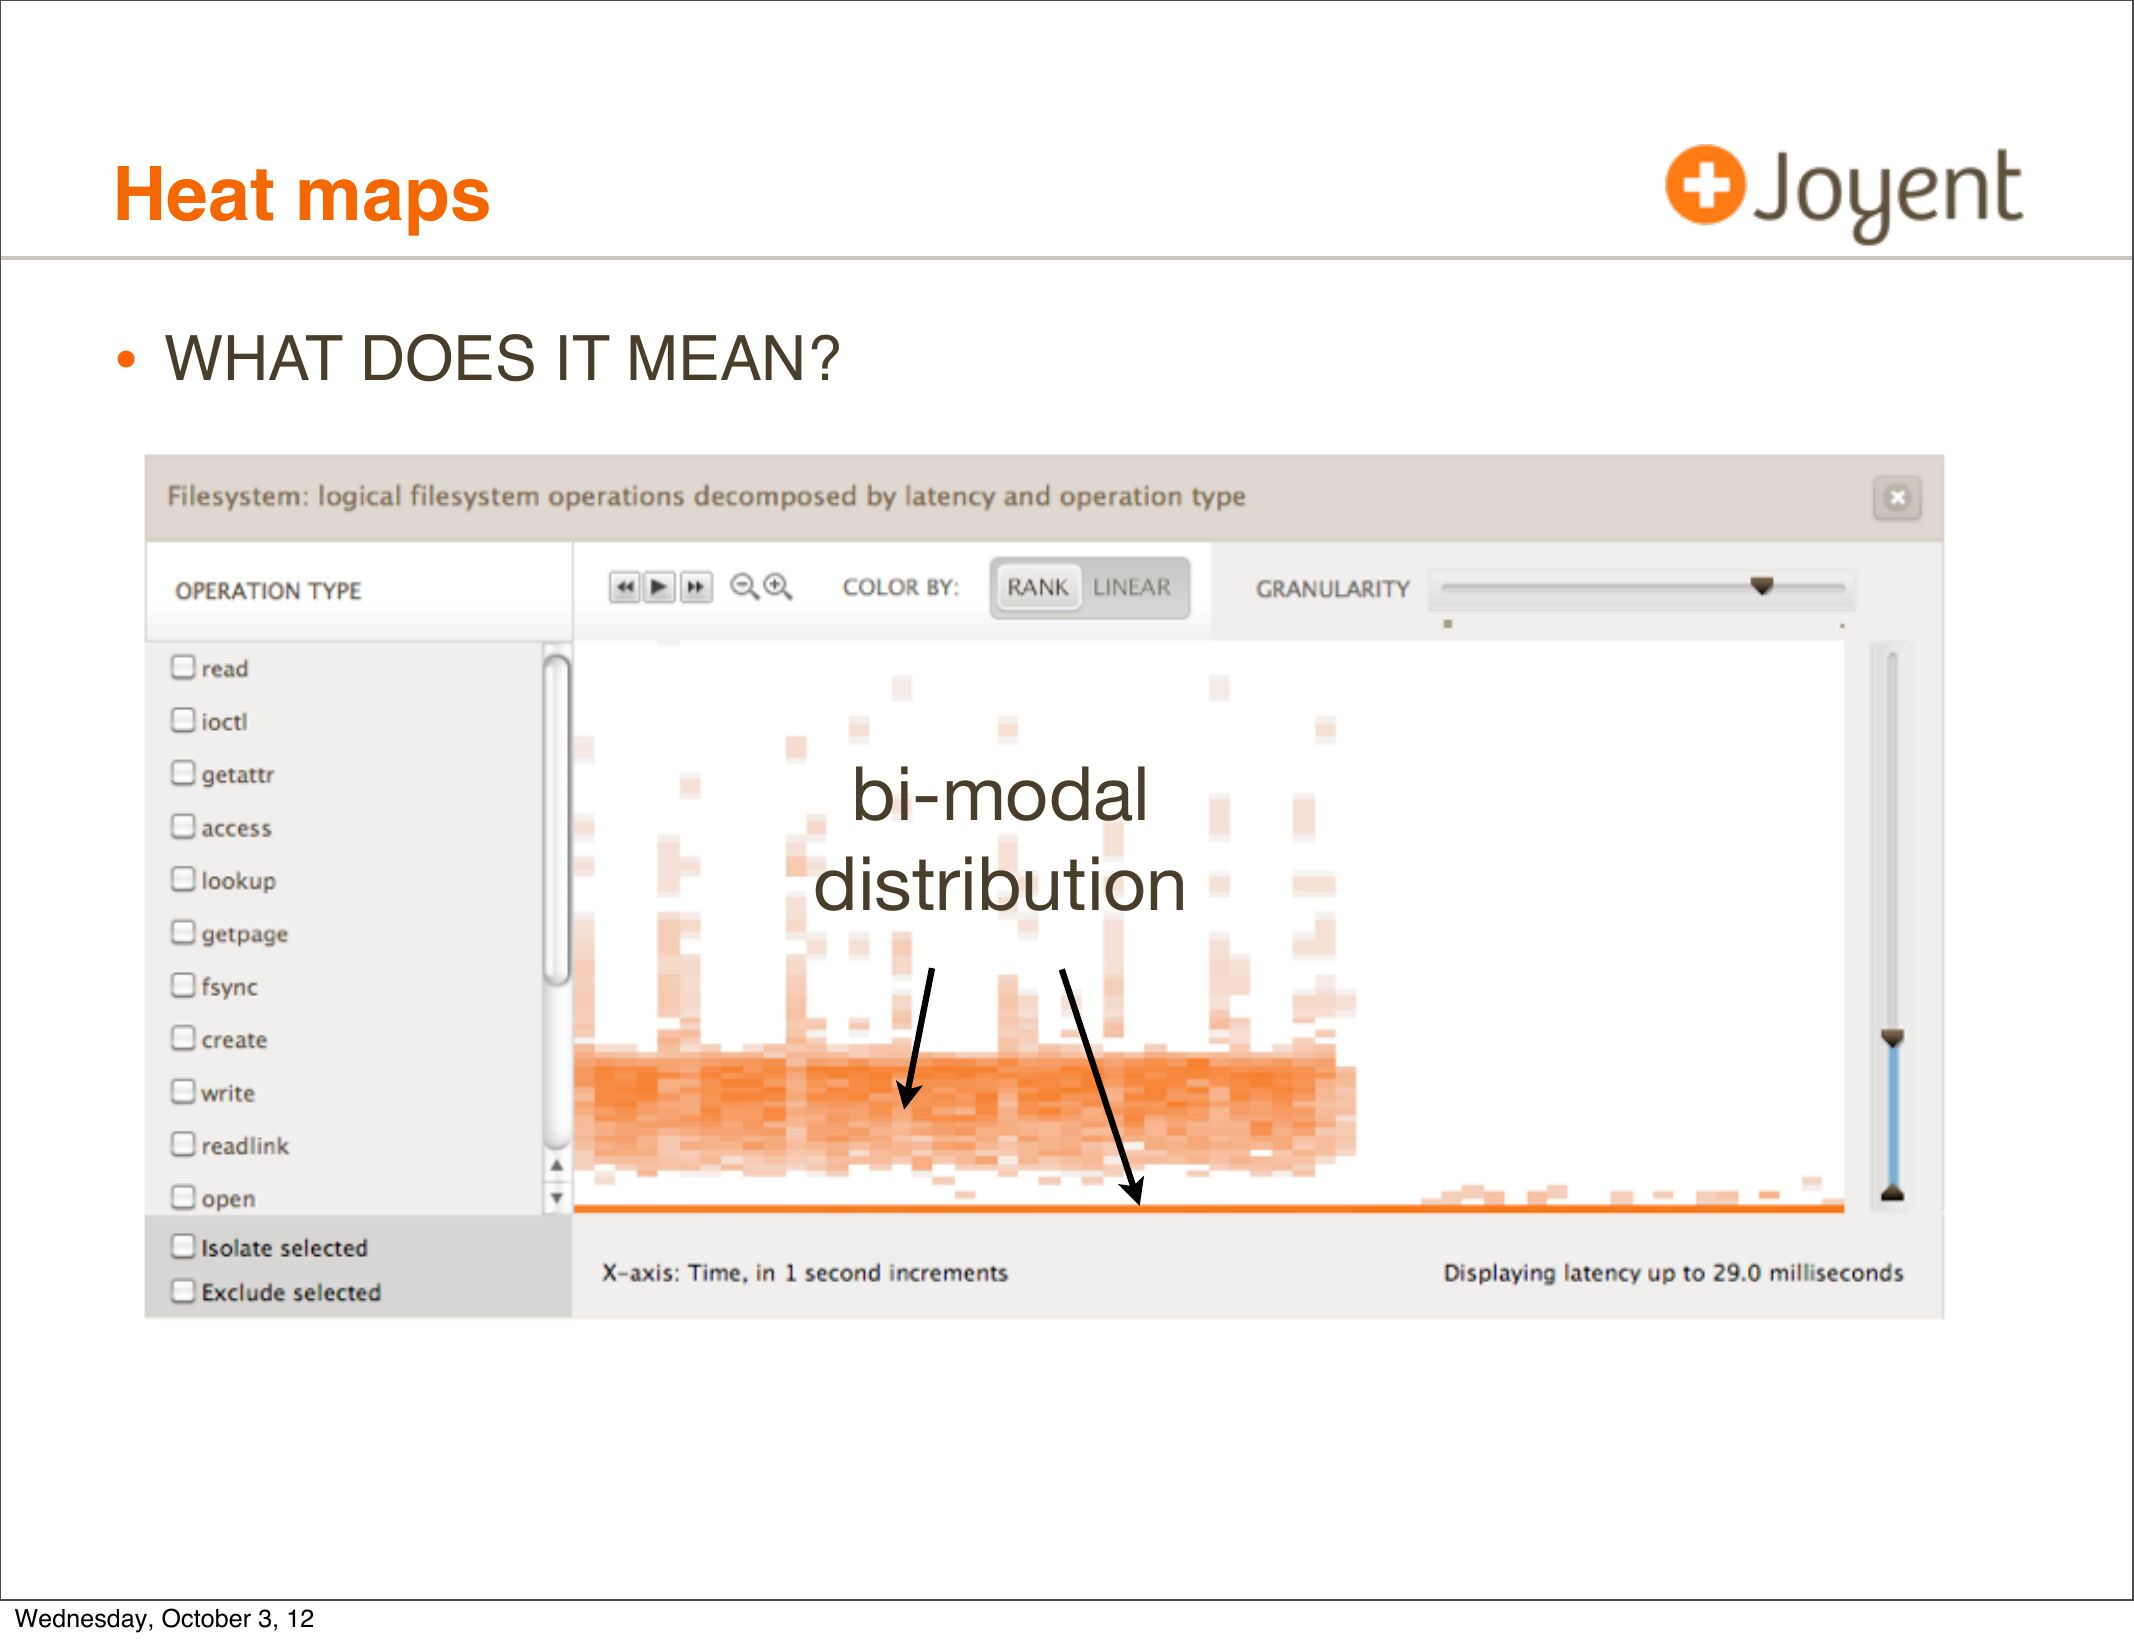
Task: Switch coloring to LINEAR
Action: click(x=1131, y=587)
